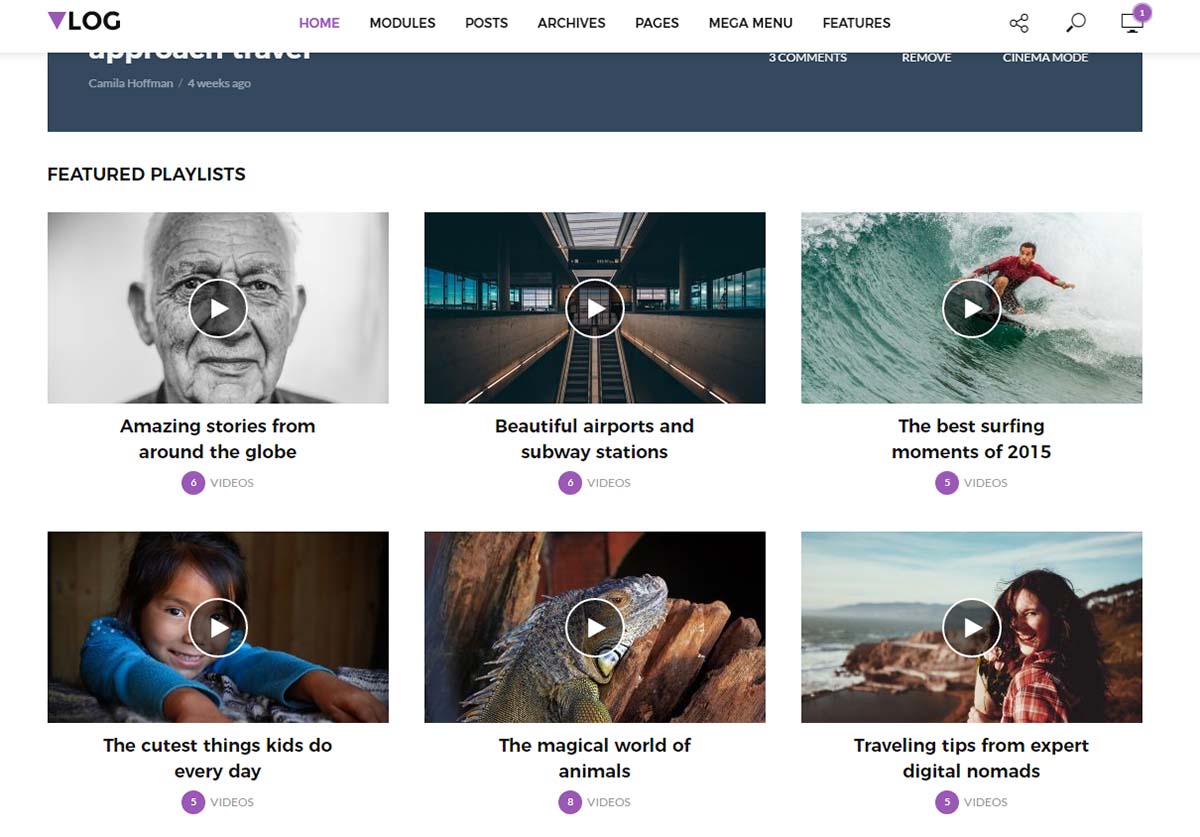Click the purple VLOG logo
The width and height of the screenshot is (1200, 837).
84,21
